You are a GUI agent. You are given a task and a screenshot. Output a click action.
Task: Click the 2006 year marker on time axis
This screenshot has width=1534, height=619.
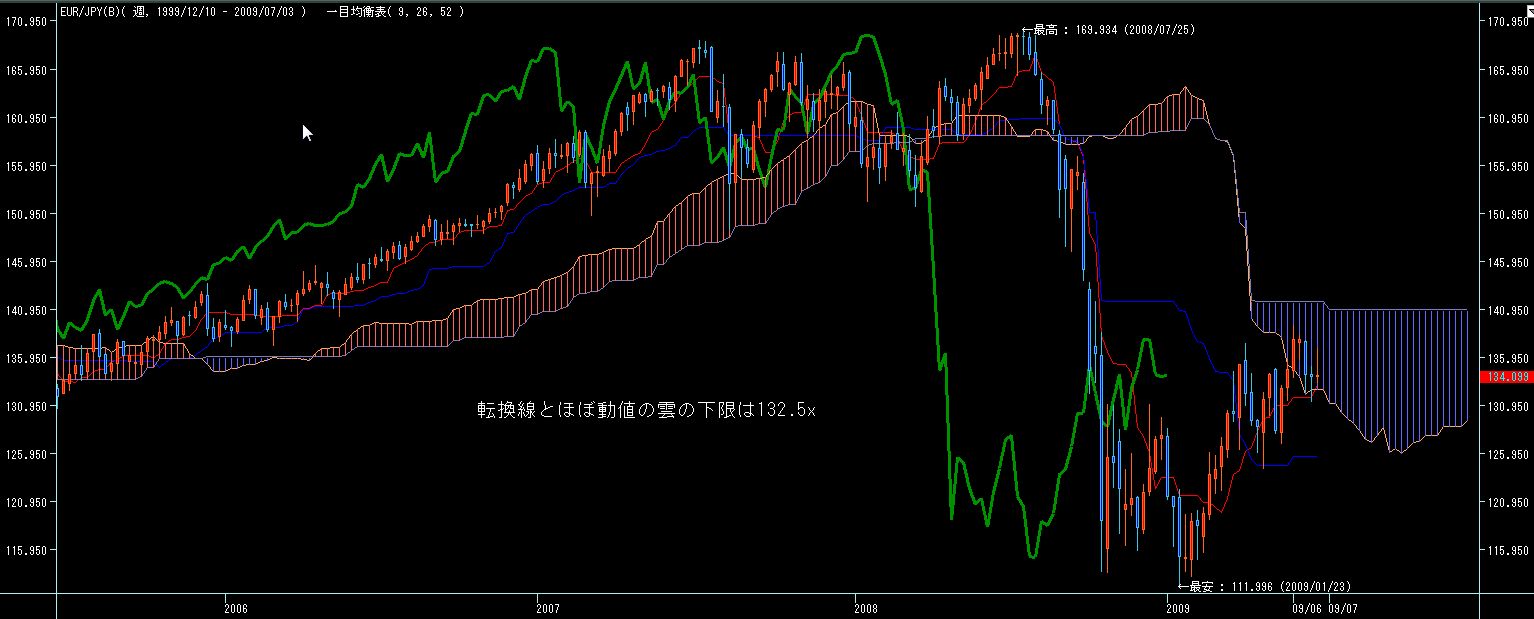tap(235, 607)
